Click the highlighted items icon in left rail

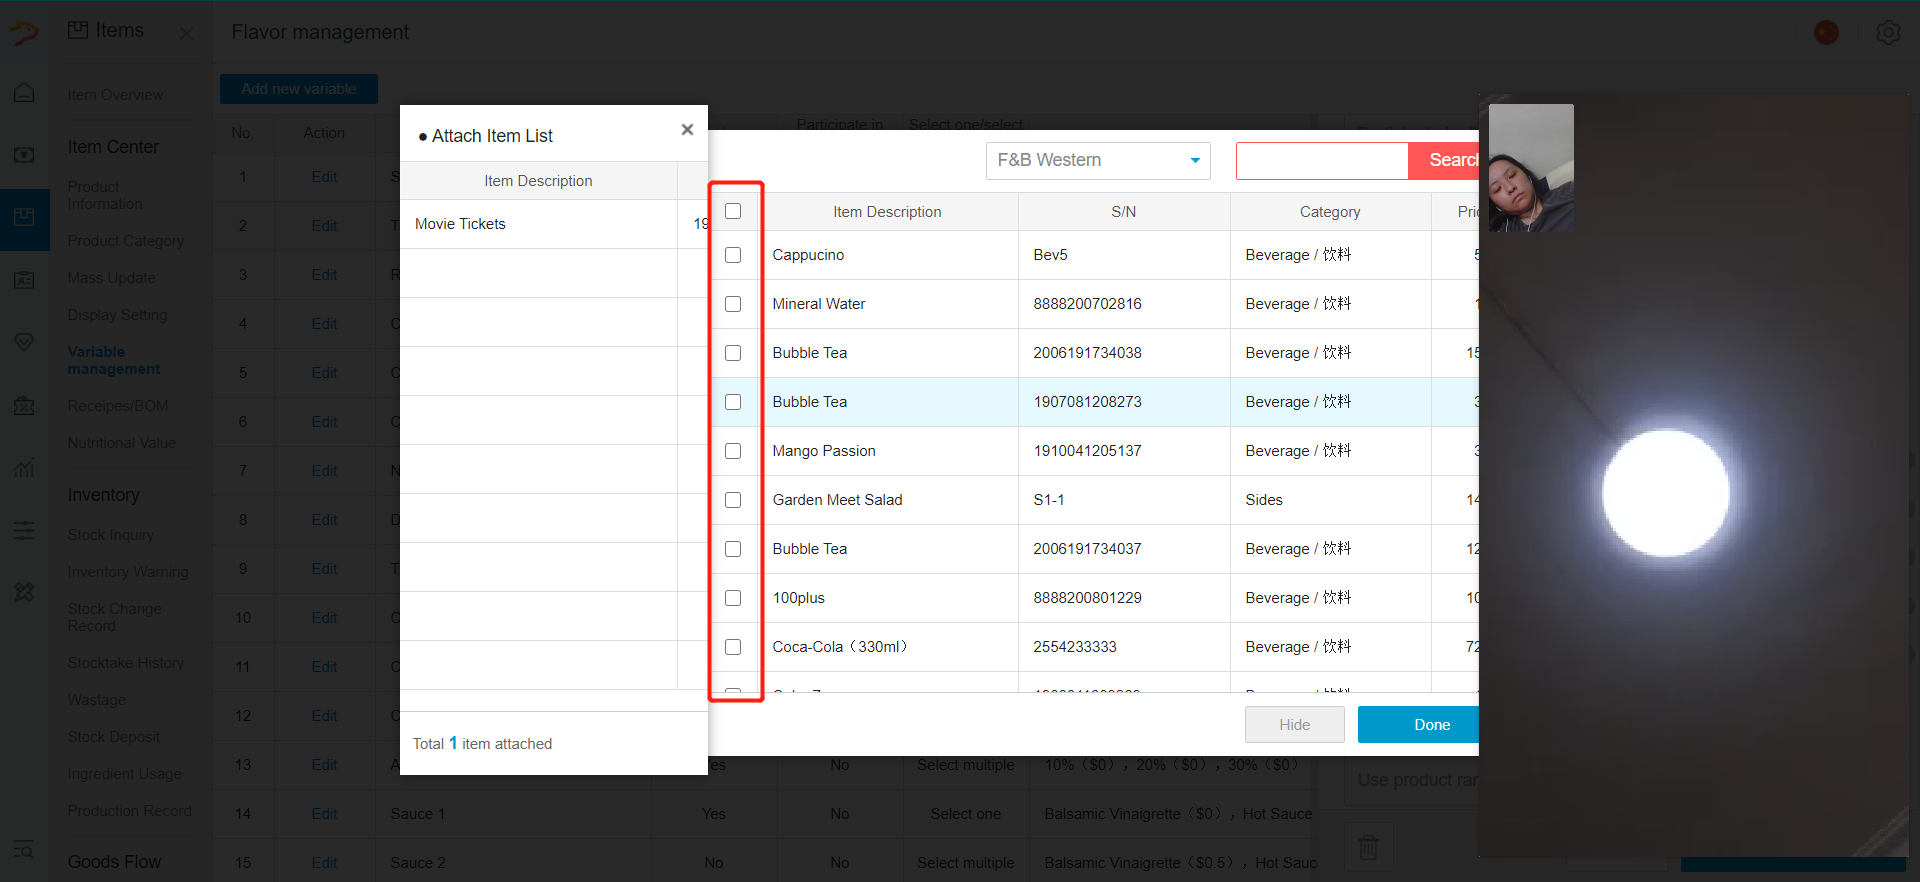(24, 217)
